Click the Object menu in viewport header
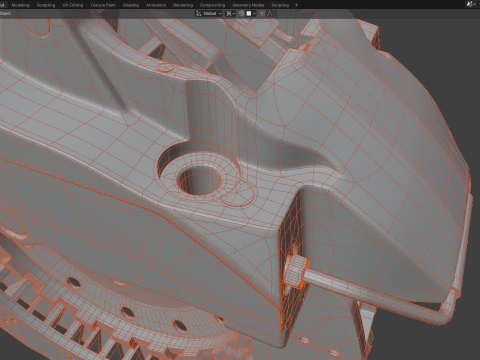The image size is (480, 360). pos(5,13)
